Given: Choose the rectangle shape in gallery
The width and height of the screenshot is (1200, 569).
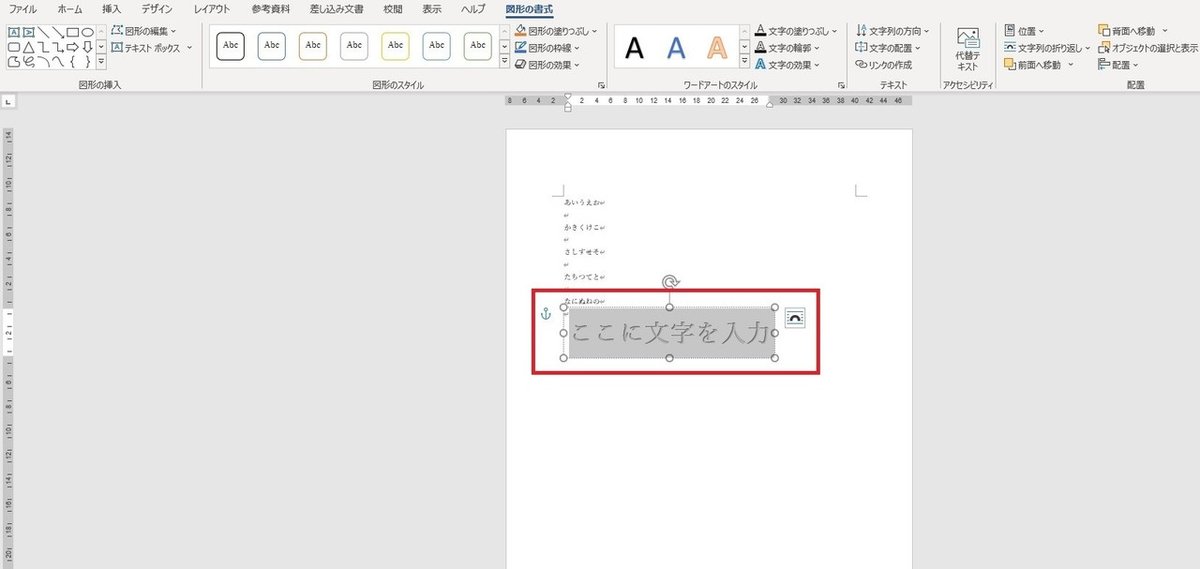Looking at the screenshot, I should click(x=73, y=32).
